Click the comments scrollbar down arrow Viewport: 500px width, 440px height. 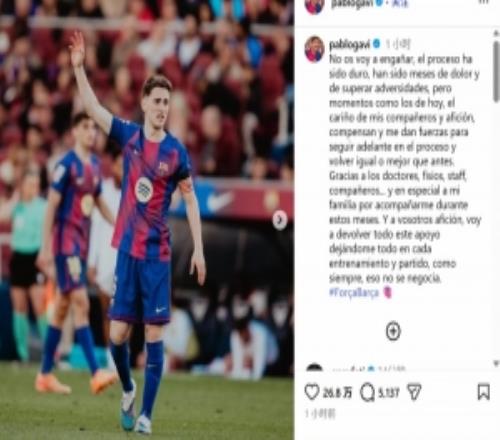pyautogui.click(x=496, y=363)
